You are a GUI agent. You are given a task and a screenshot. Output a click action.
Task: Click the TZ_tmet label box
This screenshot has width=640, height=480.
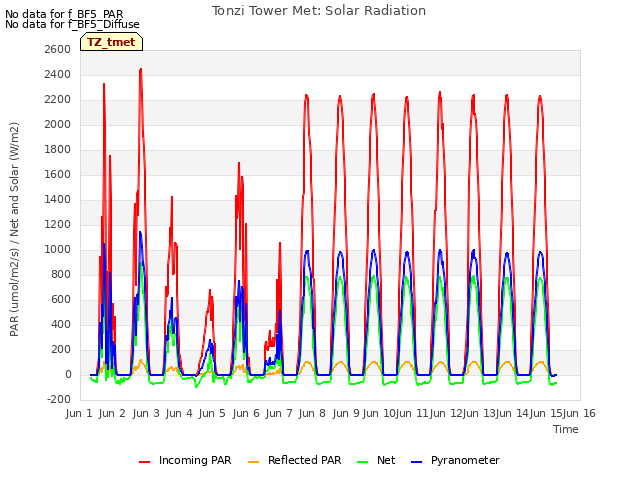(x=111, y=42)
